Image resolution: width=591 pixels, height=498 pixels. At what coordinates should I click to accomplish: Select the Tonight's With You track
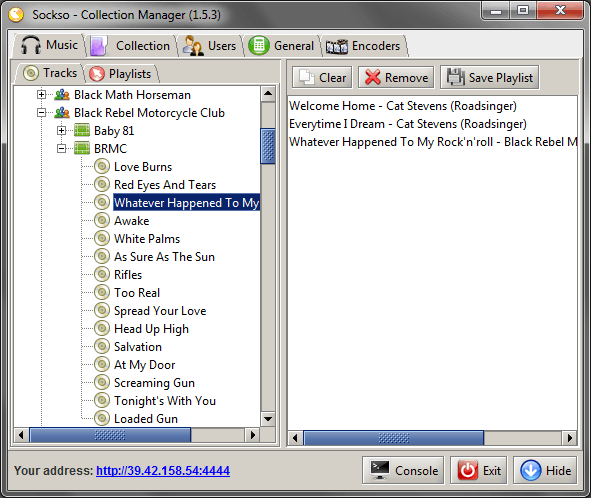coord(165,401)
